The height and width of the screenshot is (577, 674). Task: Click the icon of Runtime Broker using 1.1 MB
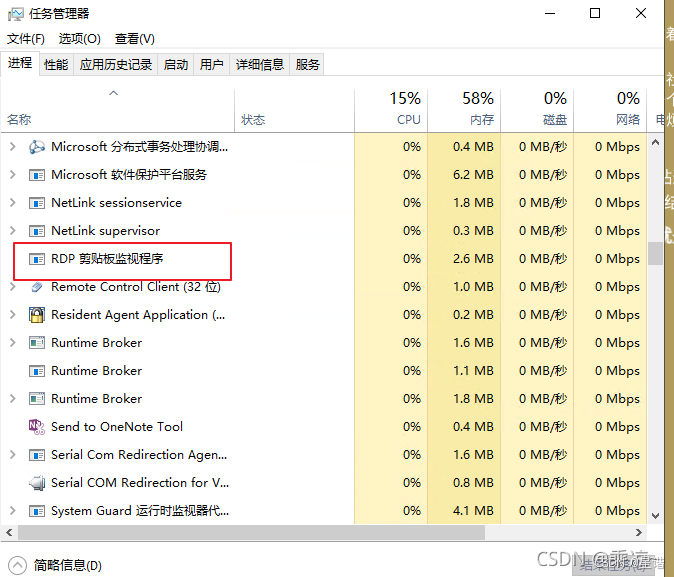coord(37,371)
